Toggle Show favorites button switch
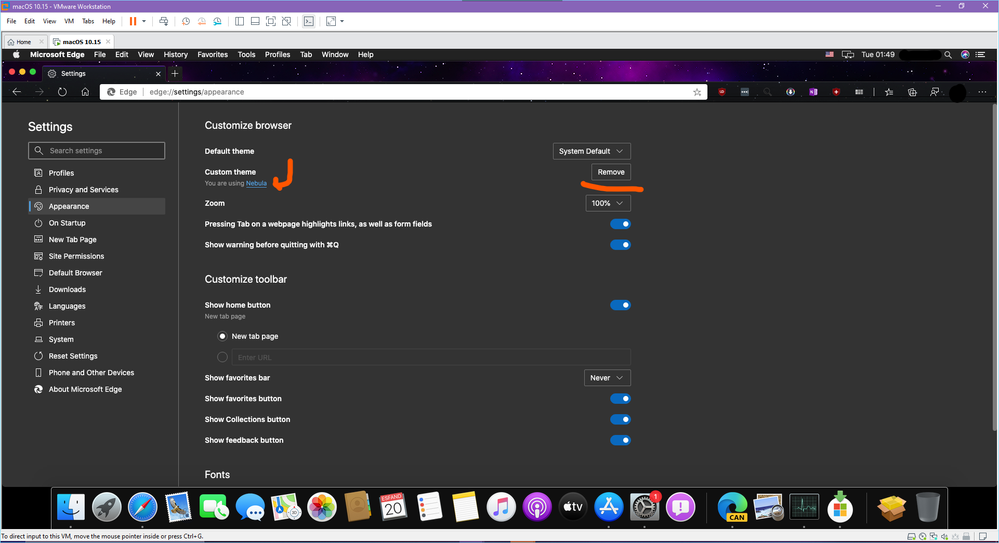 click(x=620, y=399)
